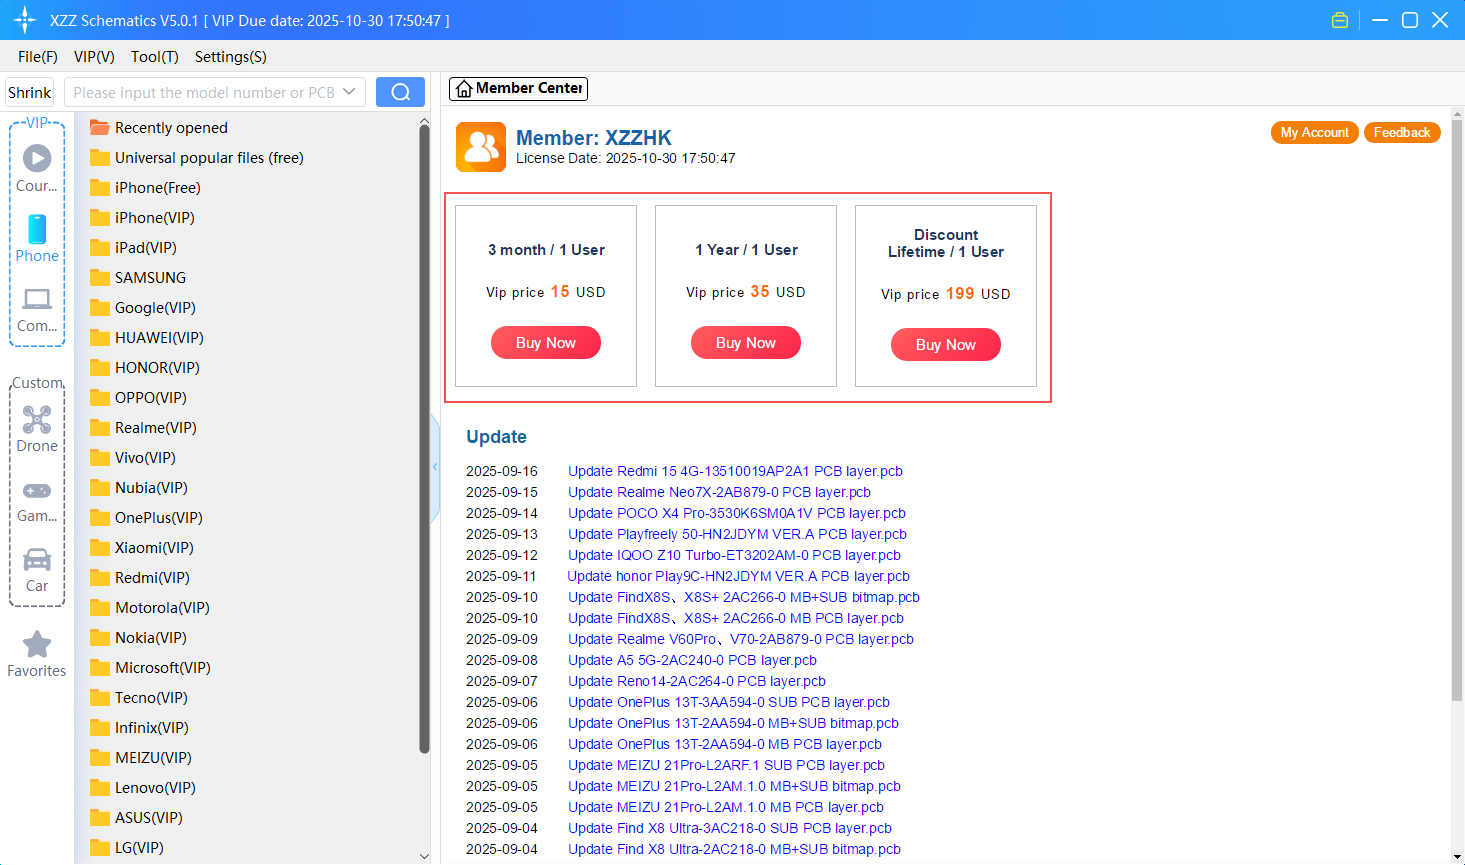Open Universal popular files (free) folder
The width and height of the screenshot is (1465, 865).
tap(197, 158)
